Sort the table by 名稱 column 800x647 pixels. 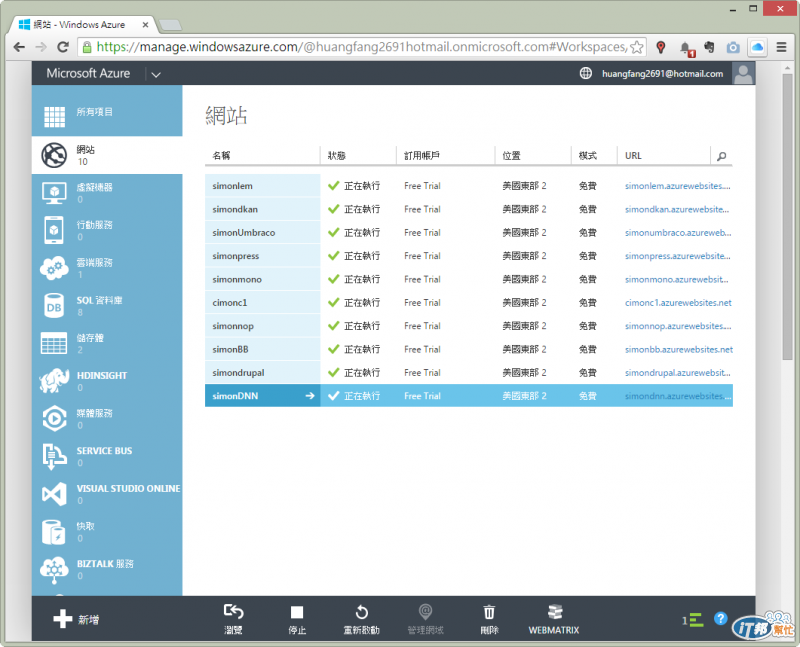point(221,156)
